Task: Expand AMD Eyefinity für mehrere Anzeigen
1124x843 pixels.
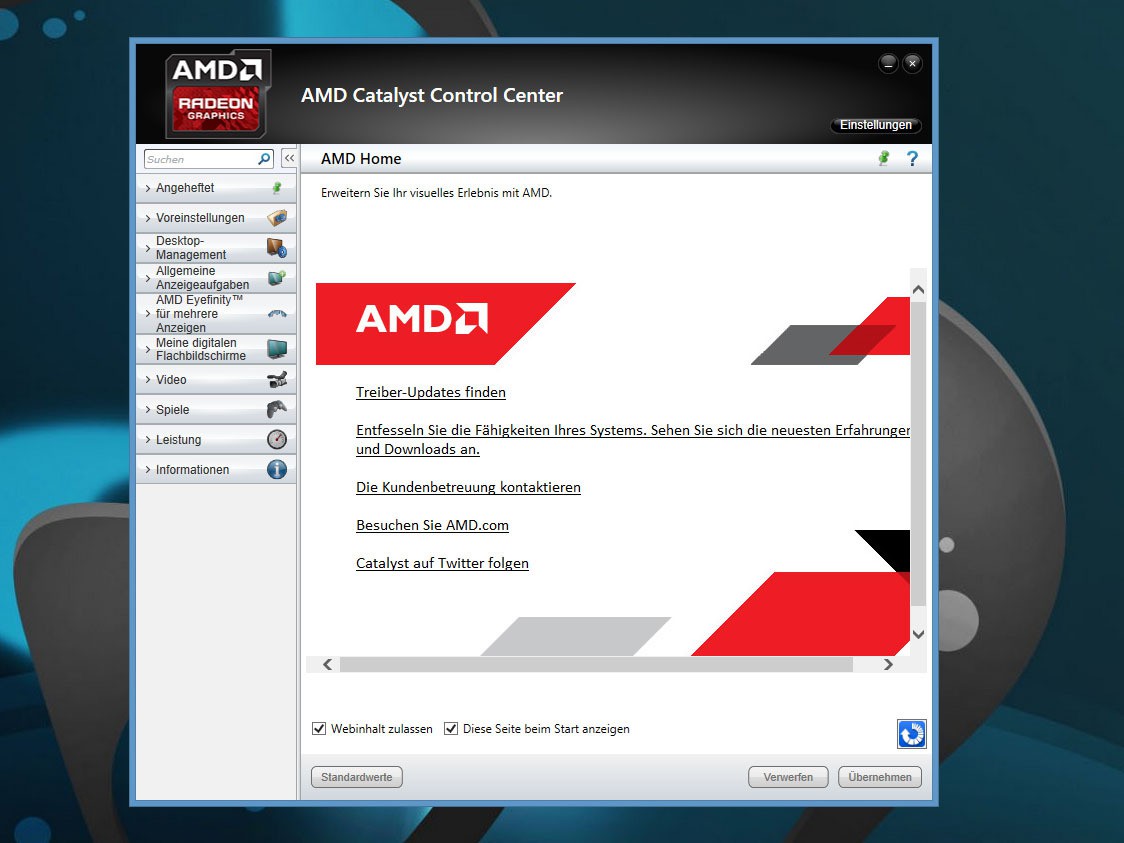Action: (x=198, y=314)
